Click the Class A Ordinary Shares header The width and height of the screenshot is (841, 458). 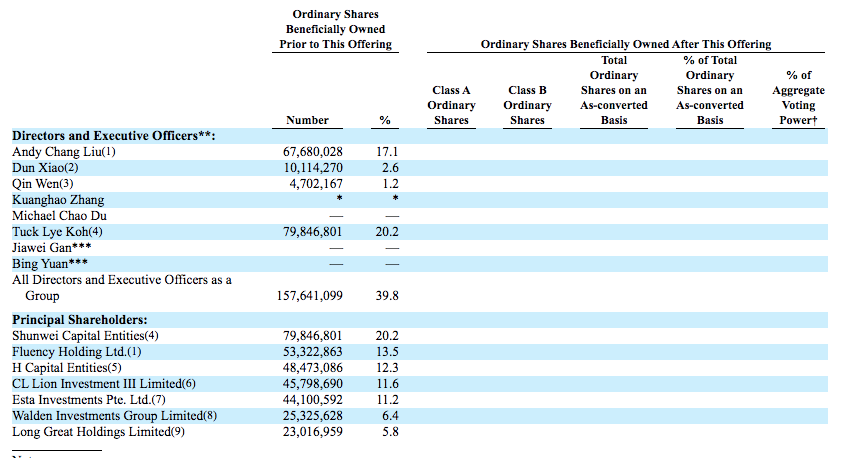click(452, 105)
